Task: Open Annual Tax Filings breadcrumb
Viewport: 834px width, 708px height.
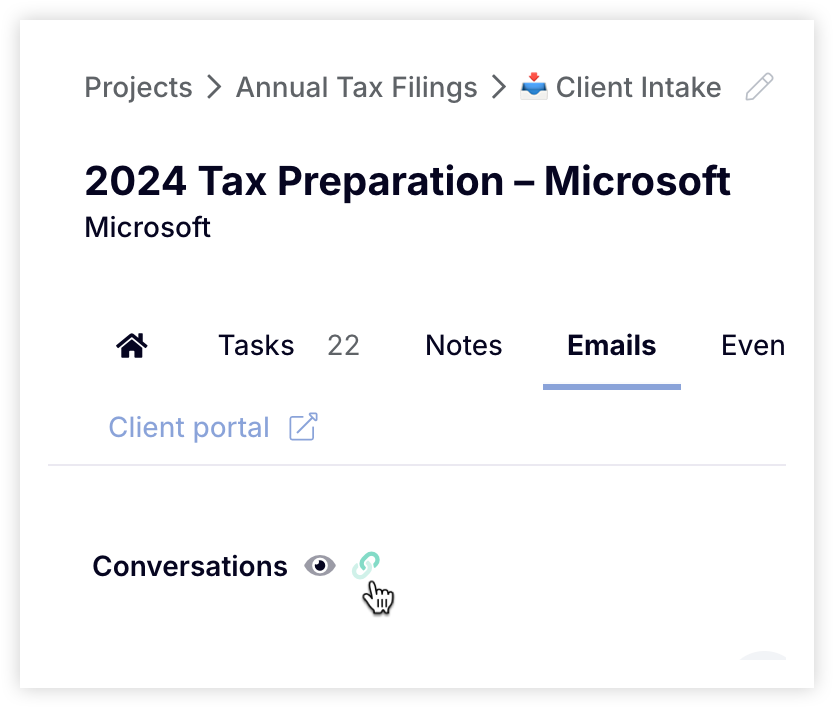Action: tap(356, 88)
